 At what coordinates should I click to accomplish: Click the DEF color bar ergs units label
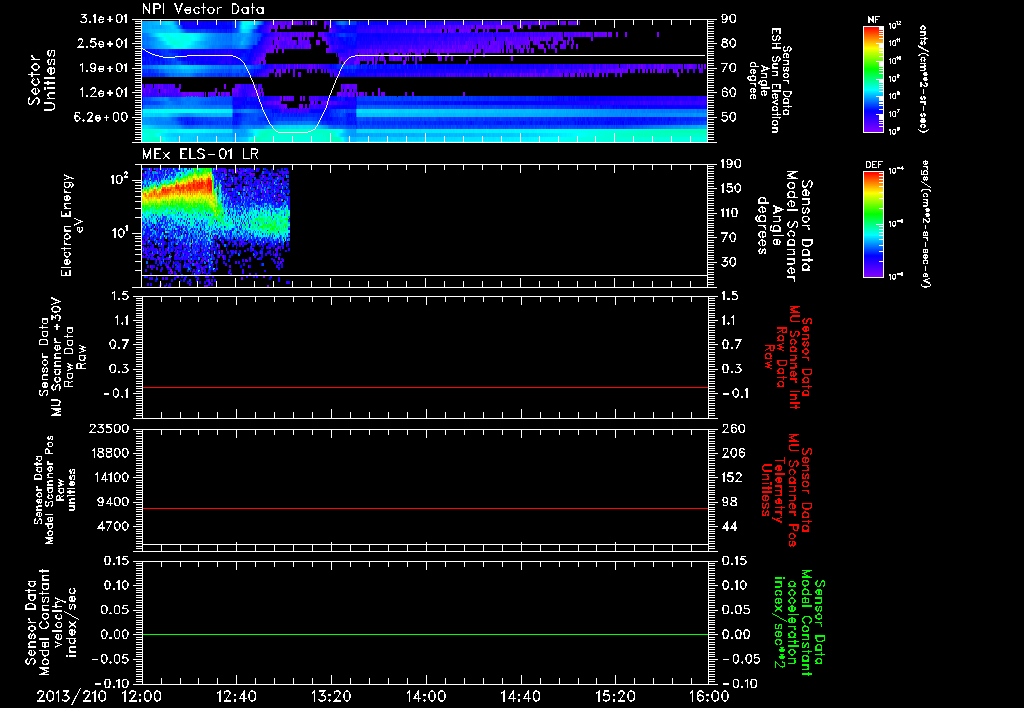click(925, 224)
